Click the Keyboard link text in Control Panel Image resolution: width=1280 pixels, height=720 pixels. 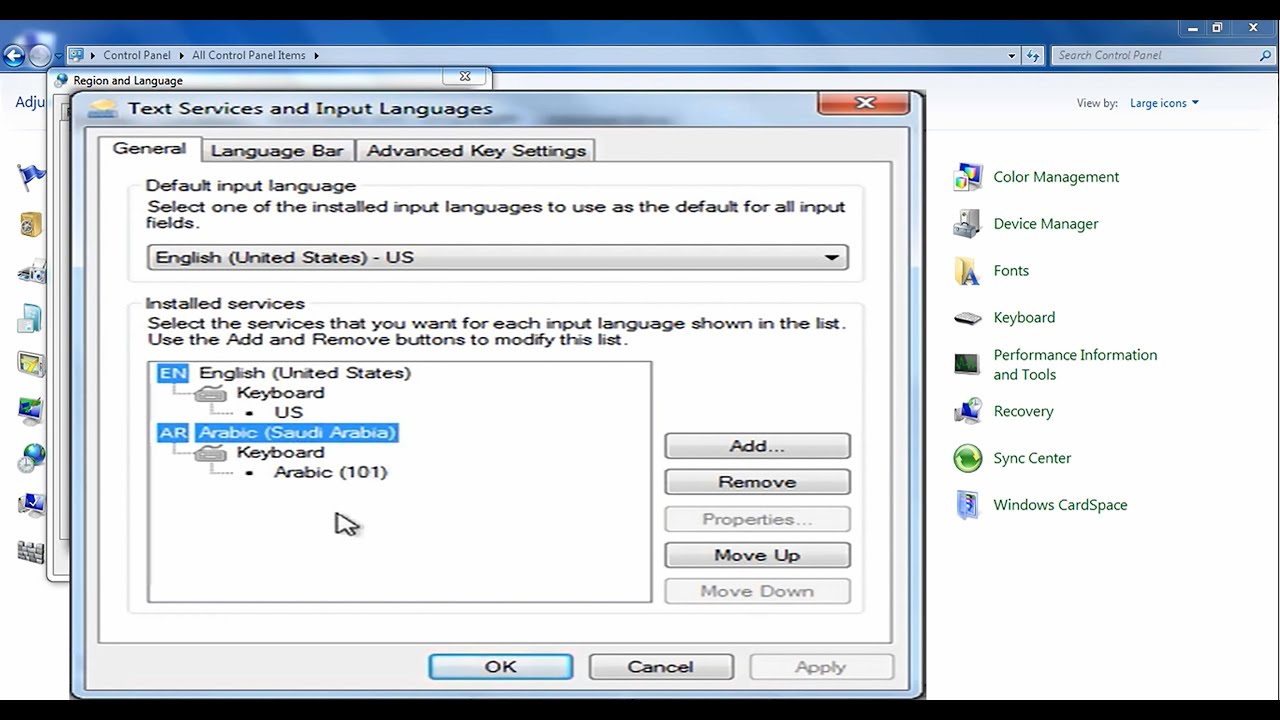[x=1024, y=318]
